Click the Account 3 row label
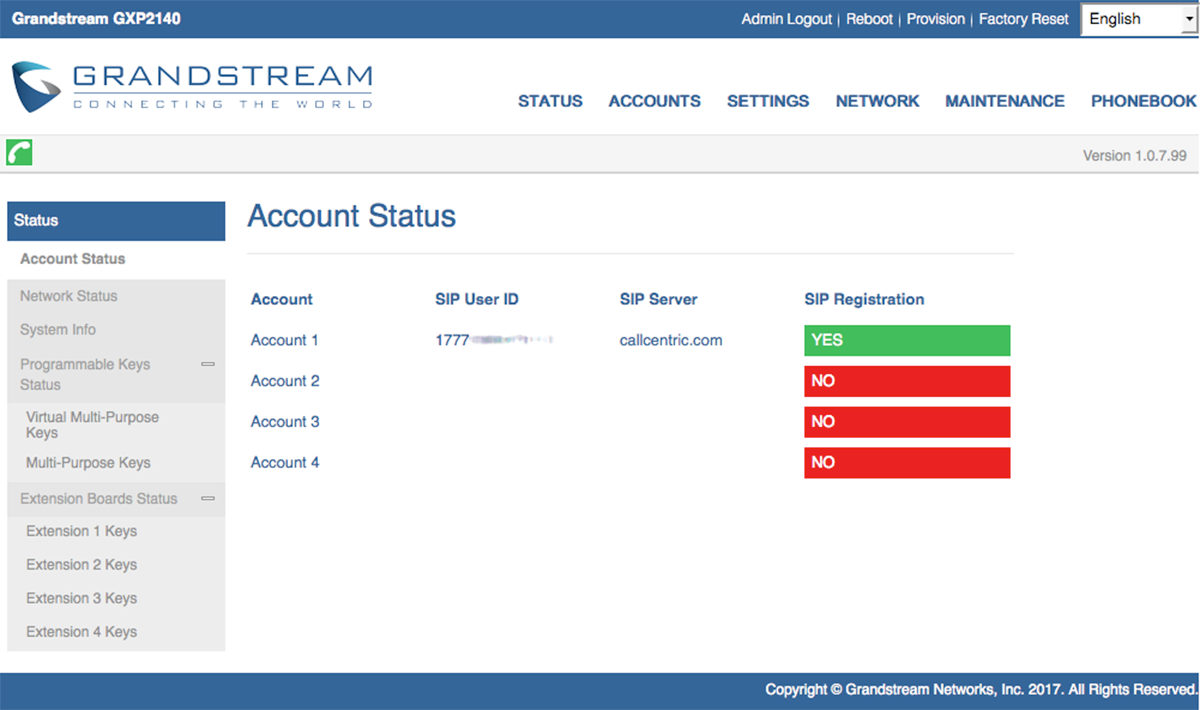Viewport: 1200px width, 710px height. point(285,422)
